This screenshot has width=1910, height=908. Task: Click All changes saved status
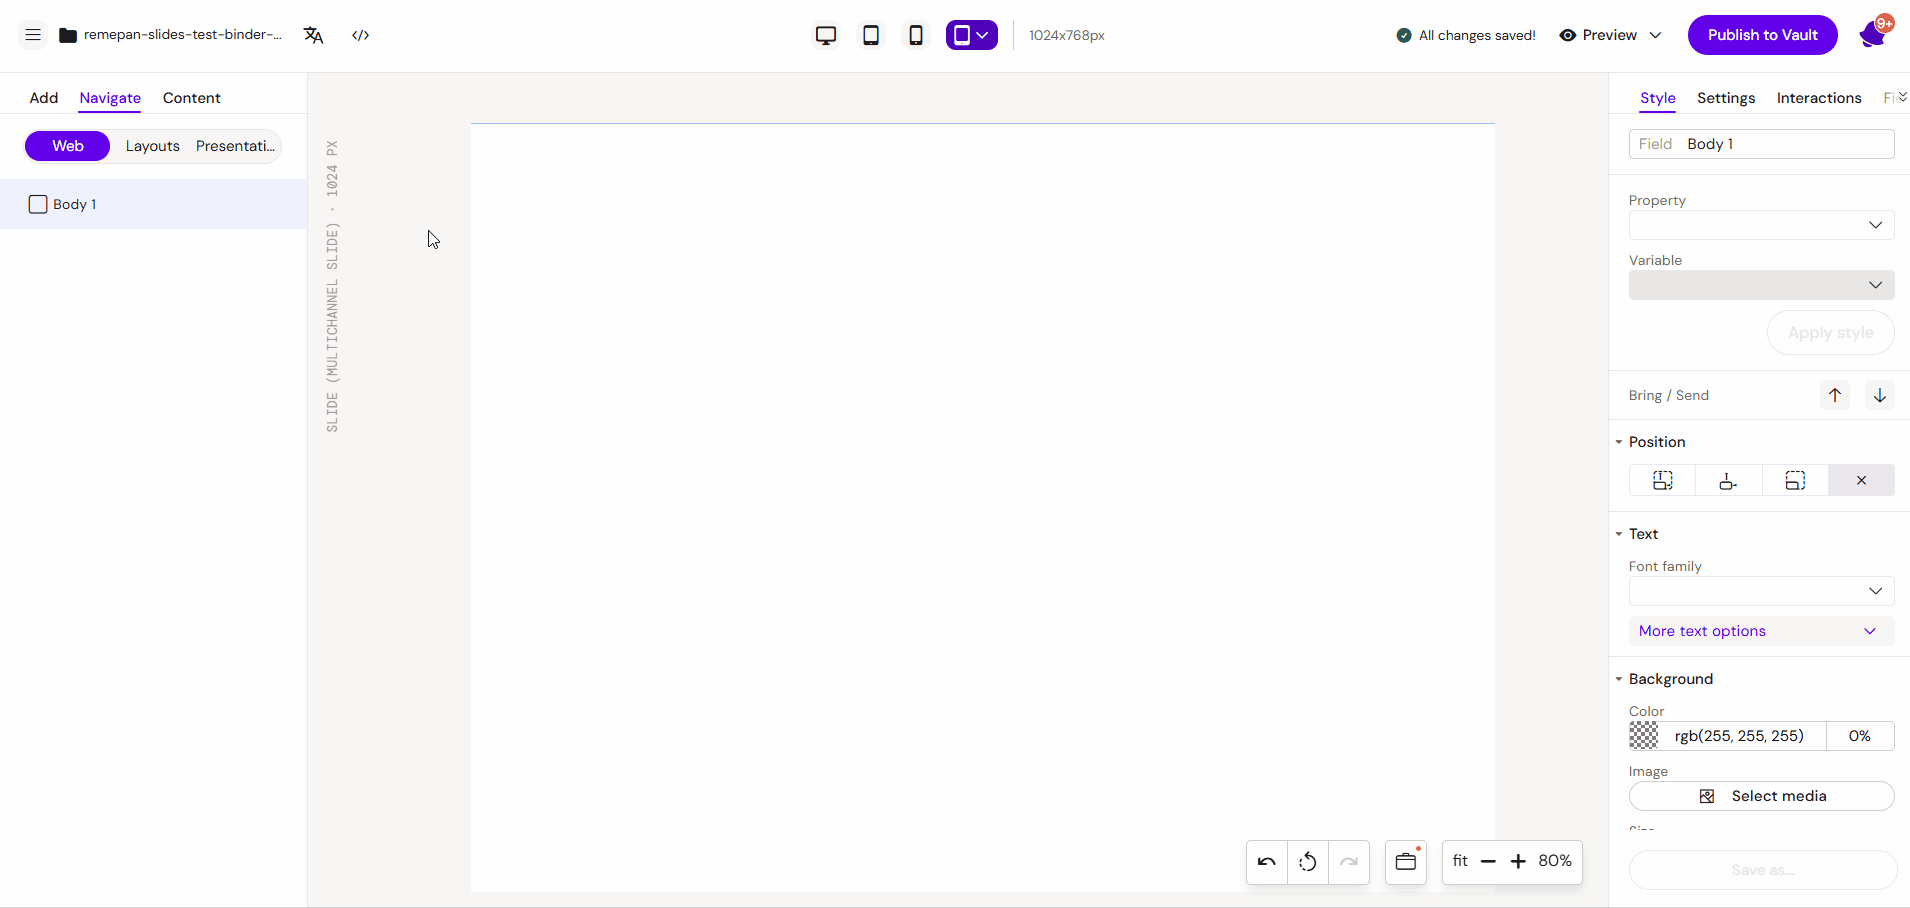[1466, 35]
